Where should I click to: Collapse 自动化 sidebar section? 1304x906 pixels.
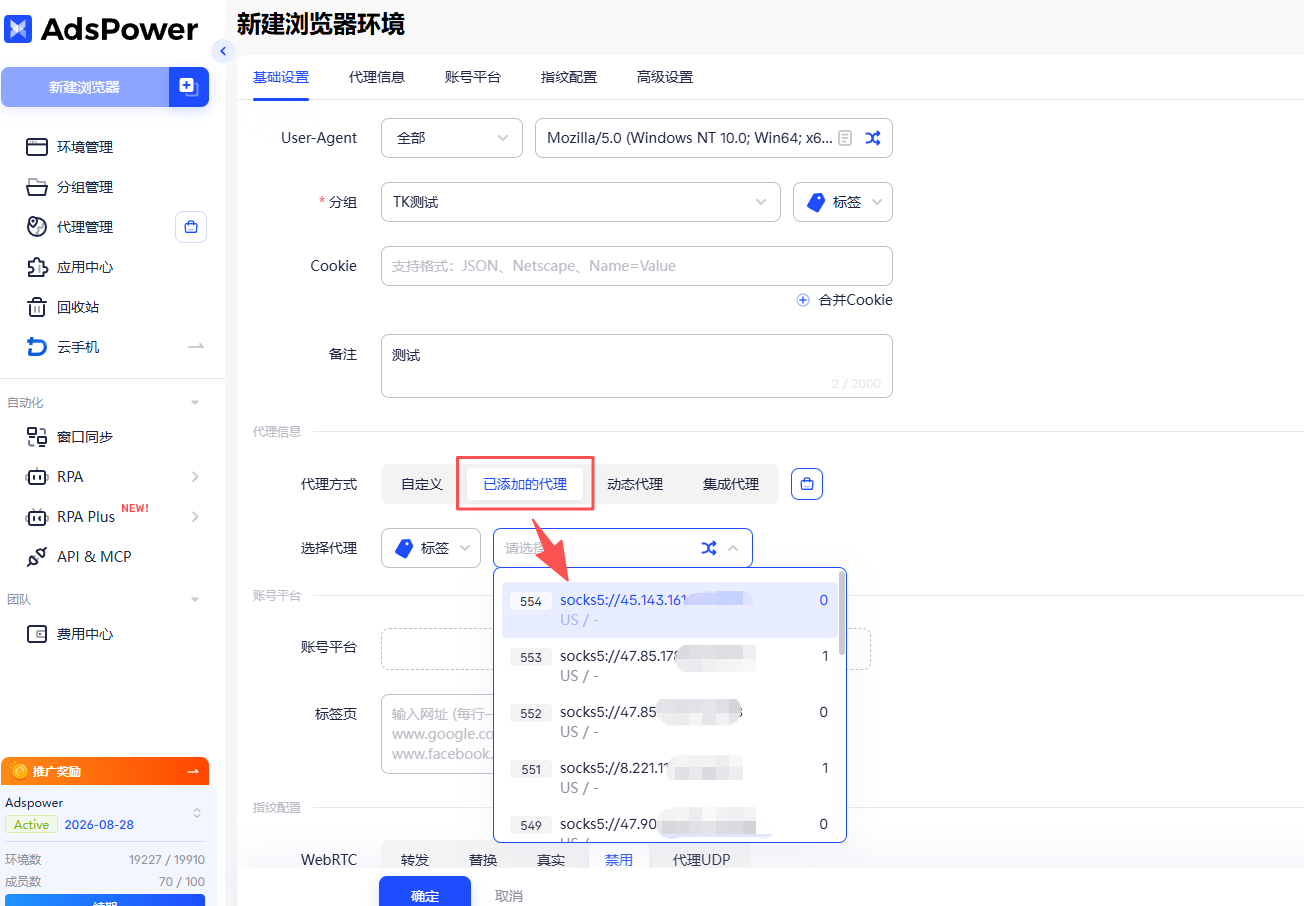tap(195, 403)
